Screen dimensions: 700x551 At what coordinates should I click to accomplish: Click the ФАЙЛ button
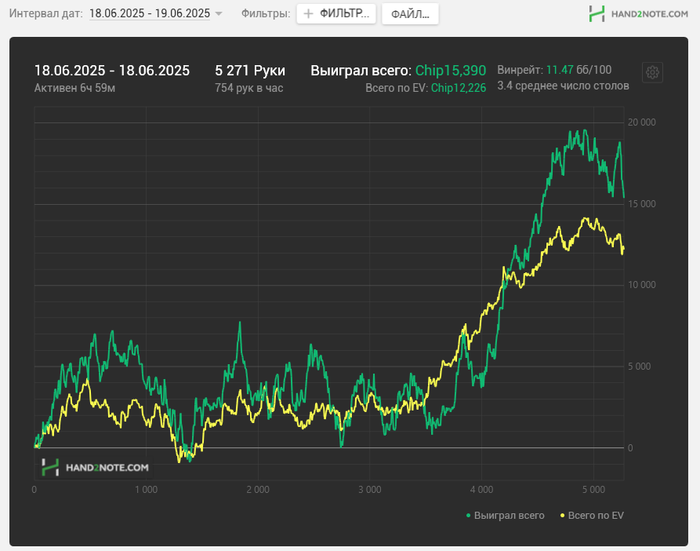click(x=410, y=14)
